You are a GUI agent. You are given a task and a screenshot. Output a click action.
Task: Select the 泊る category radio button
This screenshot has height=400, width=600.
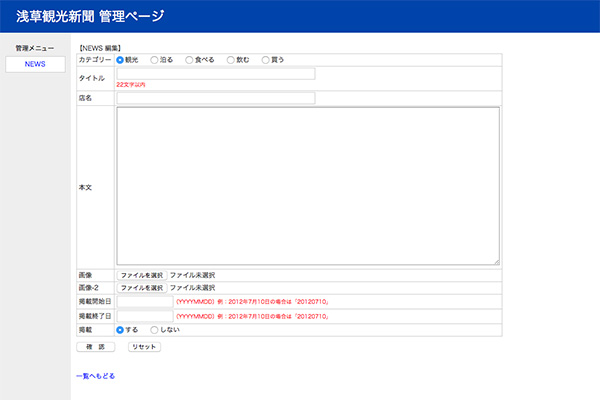pos(155,59)
